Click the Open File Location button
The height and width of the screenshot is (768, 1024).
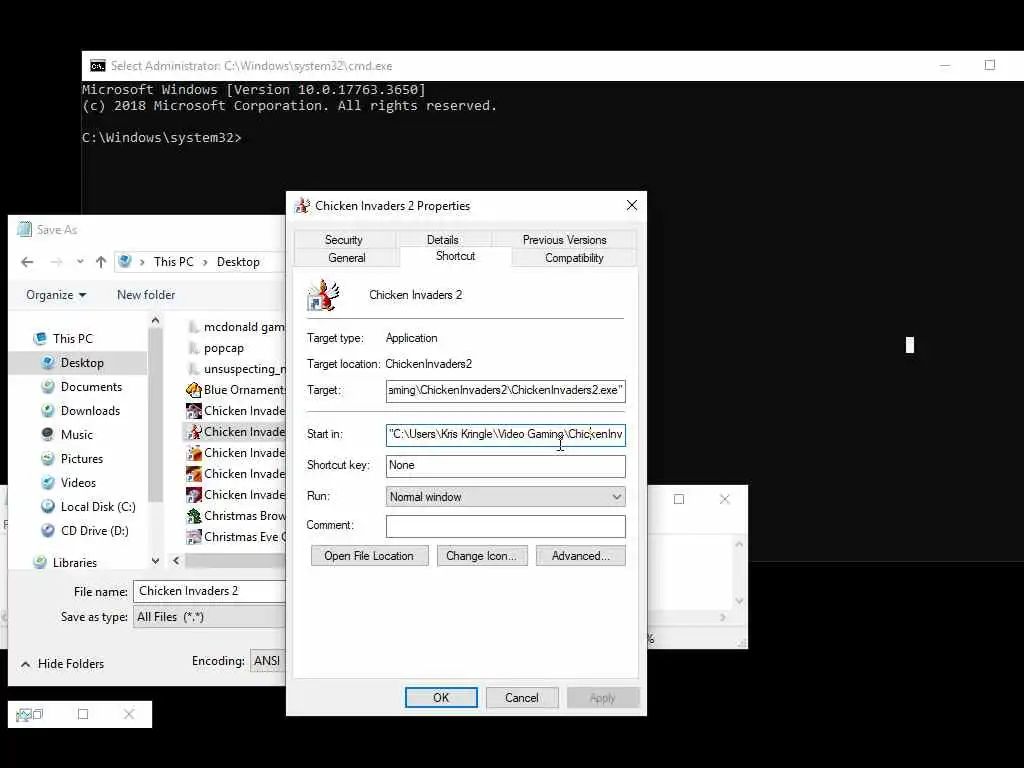click(369, 556)
